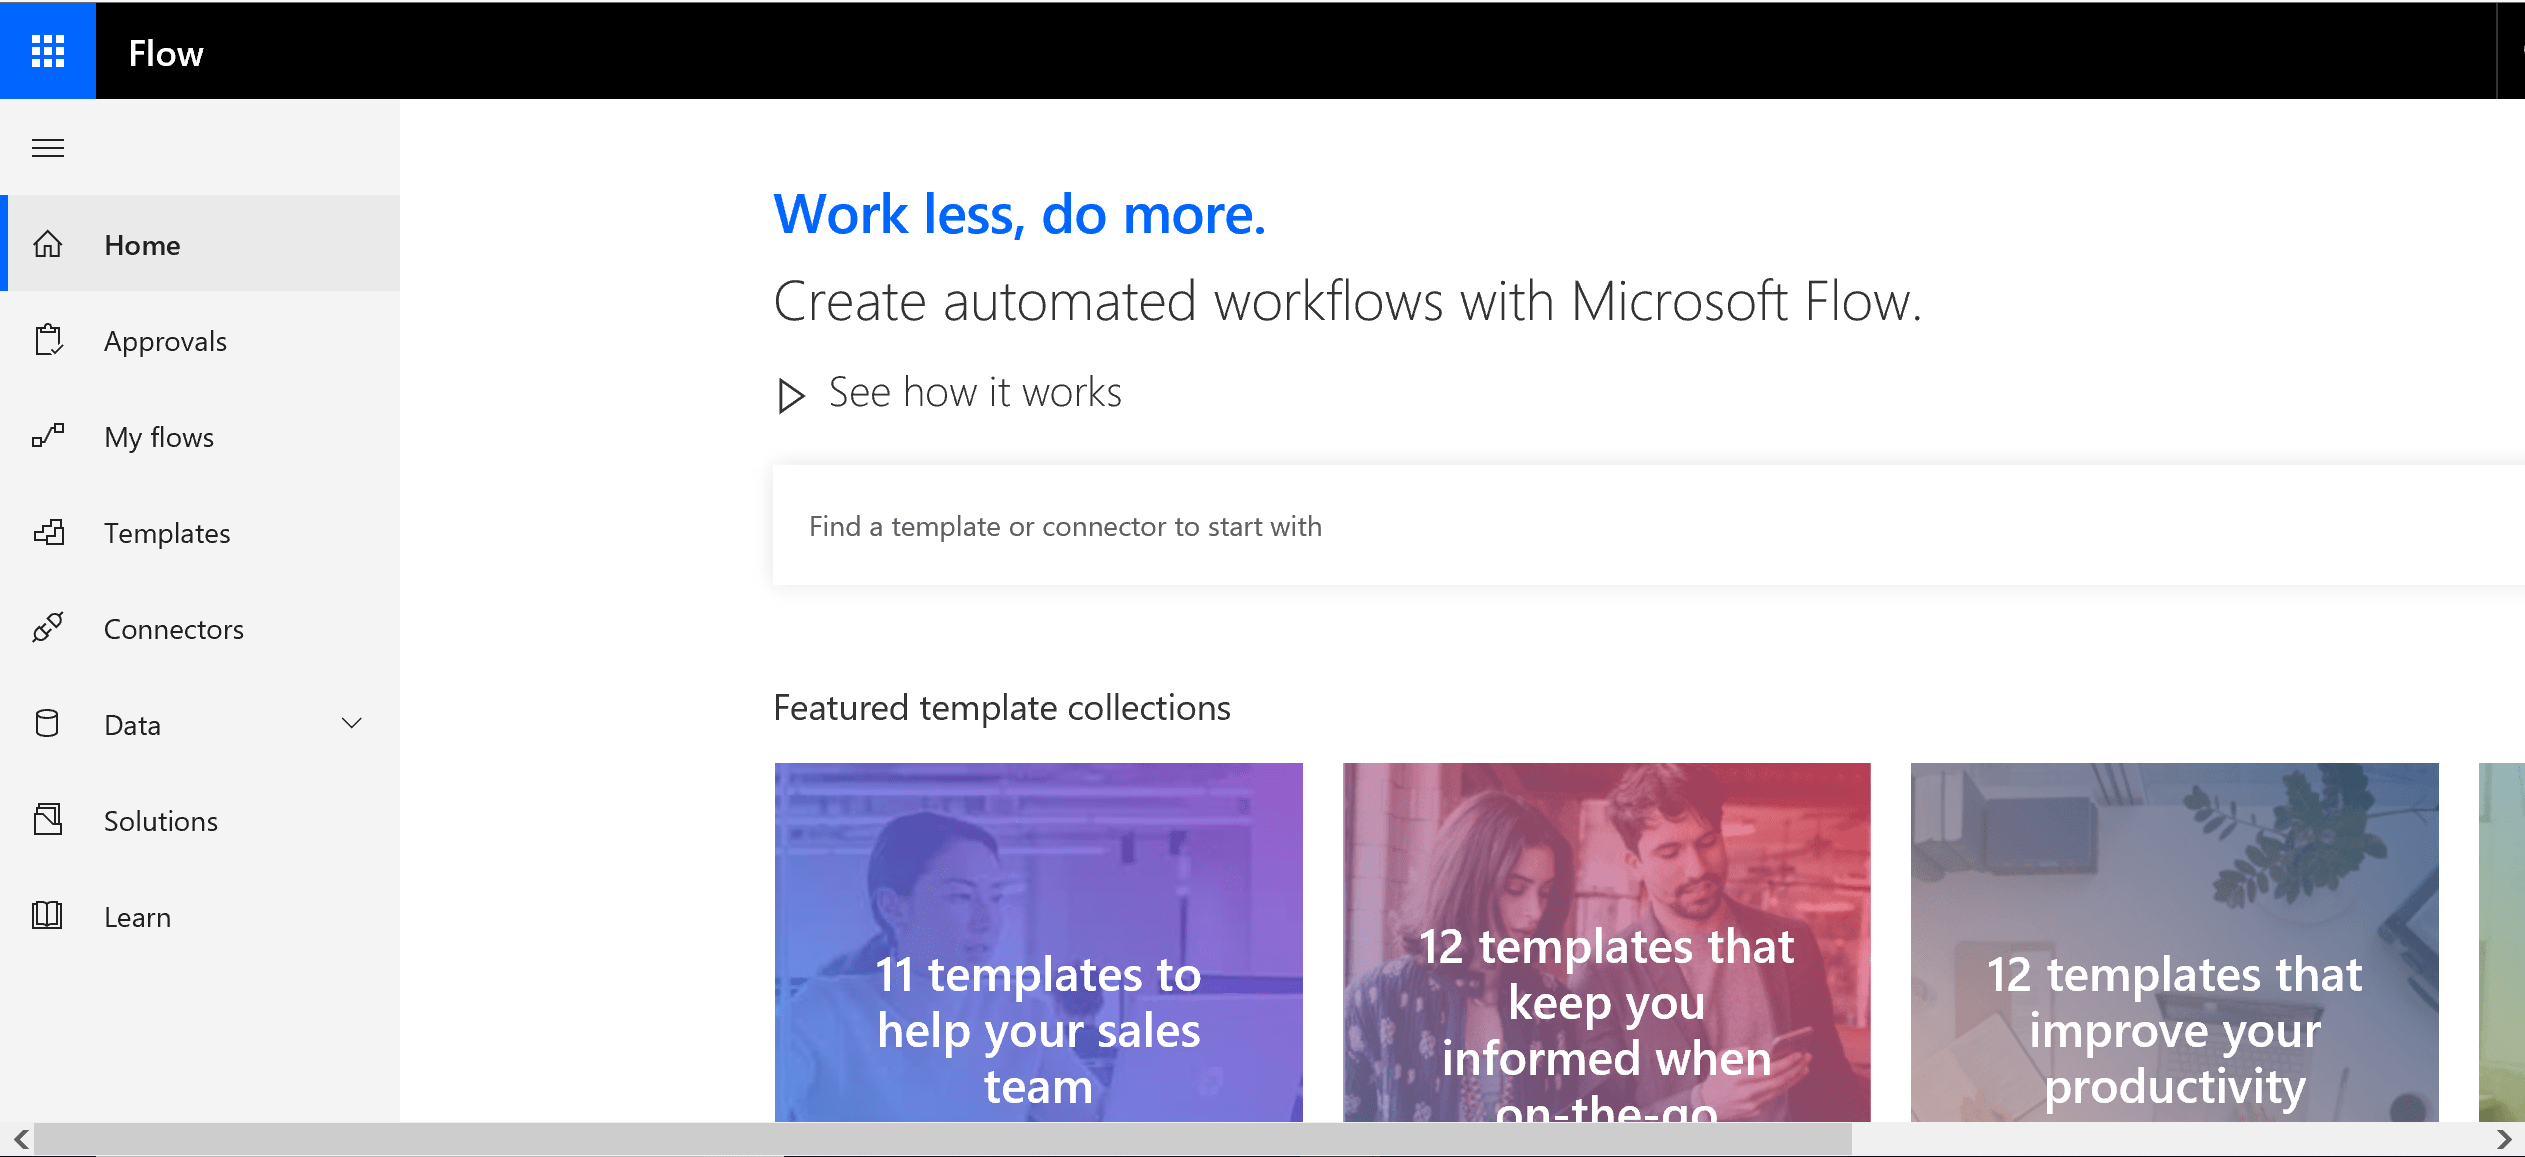Go to My flows page
The image size is (2525, 1157).
(x=159, y=437)
